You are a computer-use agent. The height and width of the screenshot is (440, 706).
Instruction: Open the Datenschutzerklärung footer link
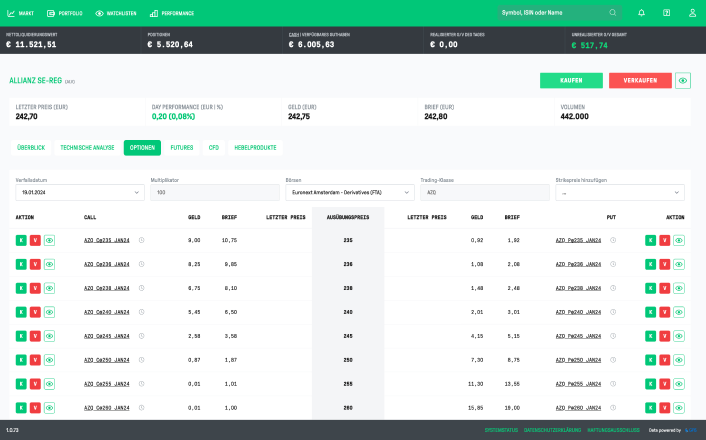click(x=552, y=430)
